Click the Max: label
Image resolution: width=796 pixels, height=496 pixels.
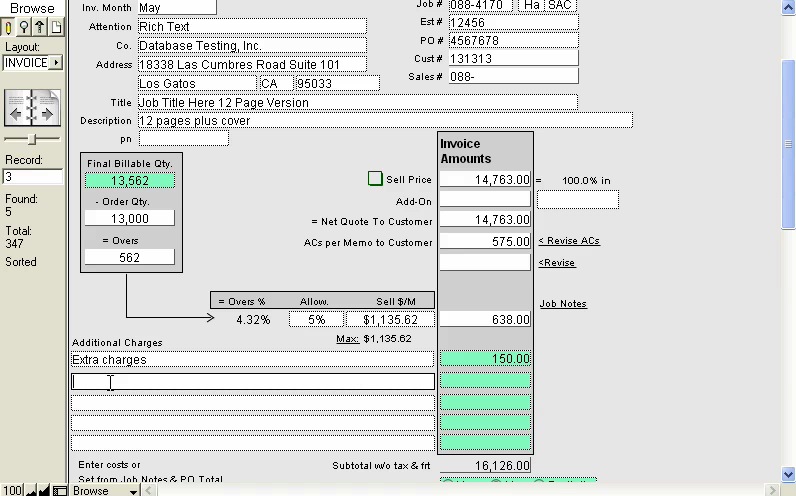[347, 339]
